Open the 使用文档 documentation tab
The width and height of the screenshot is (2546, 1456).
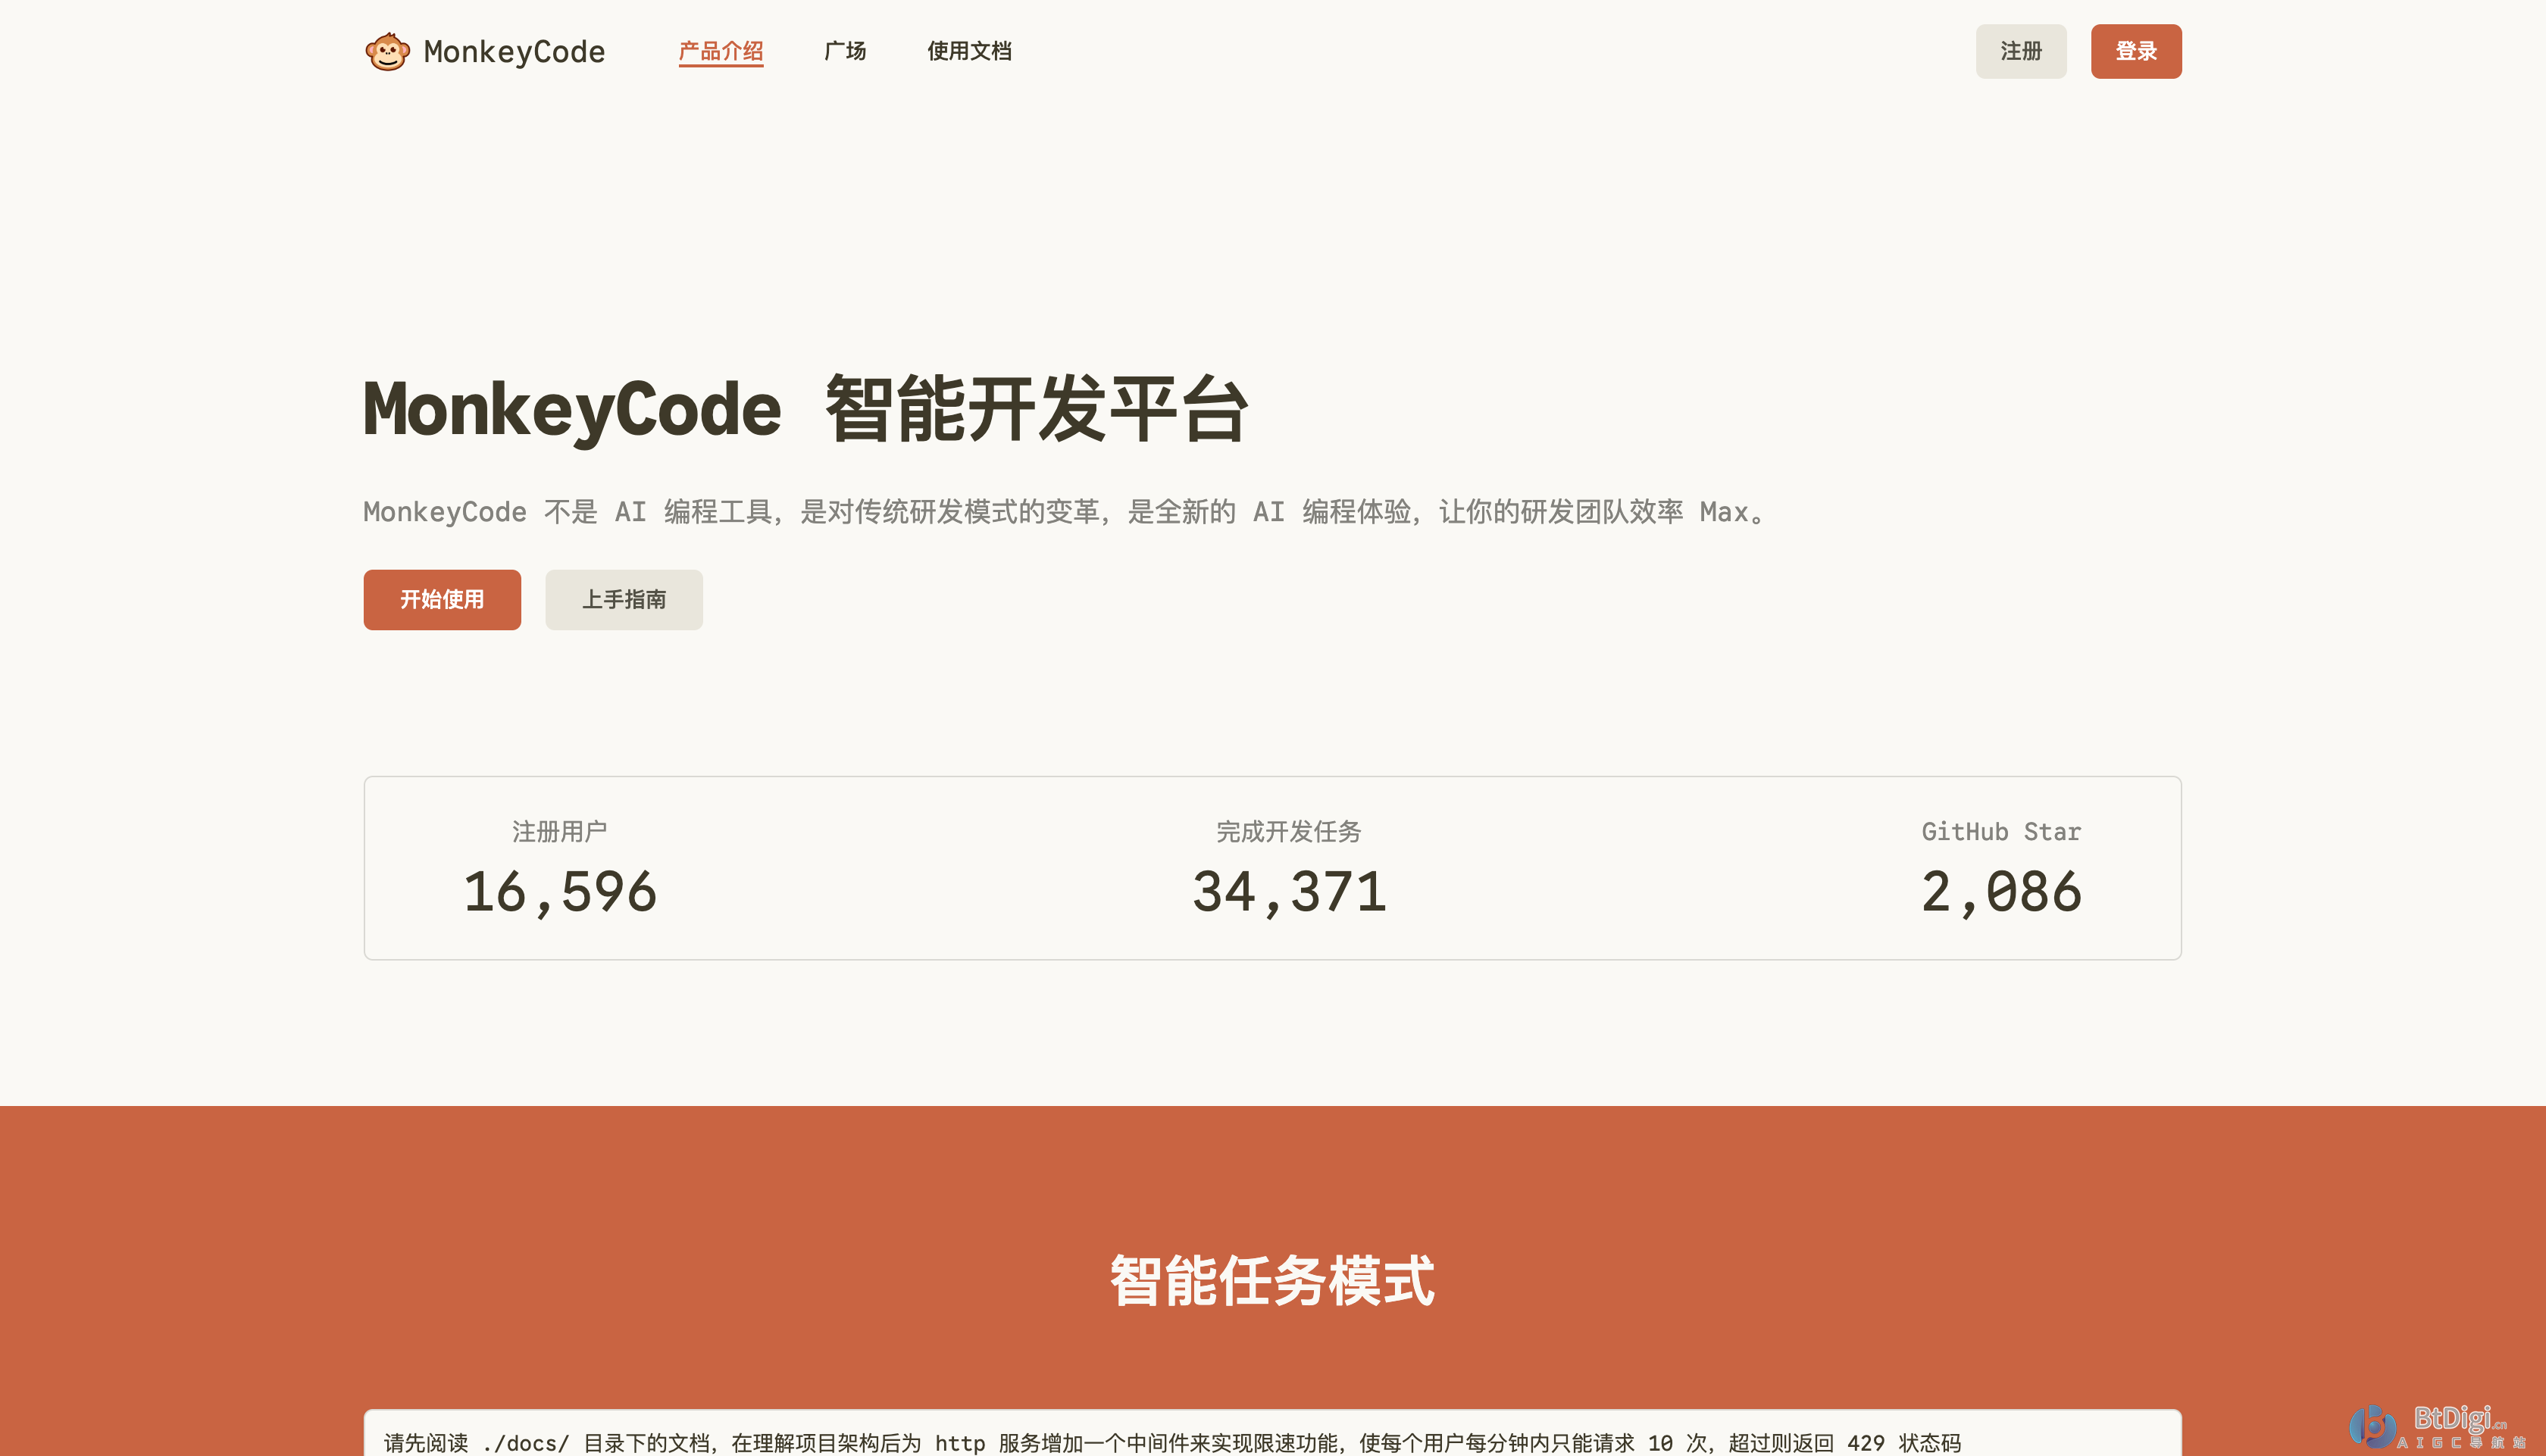(969, 51)
